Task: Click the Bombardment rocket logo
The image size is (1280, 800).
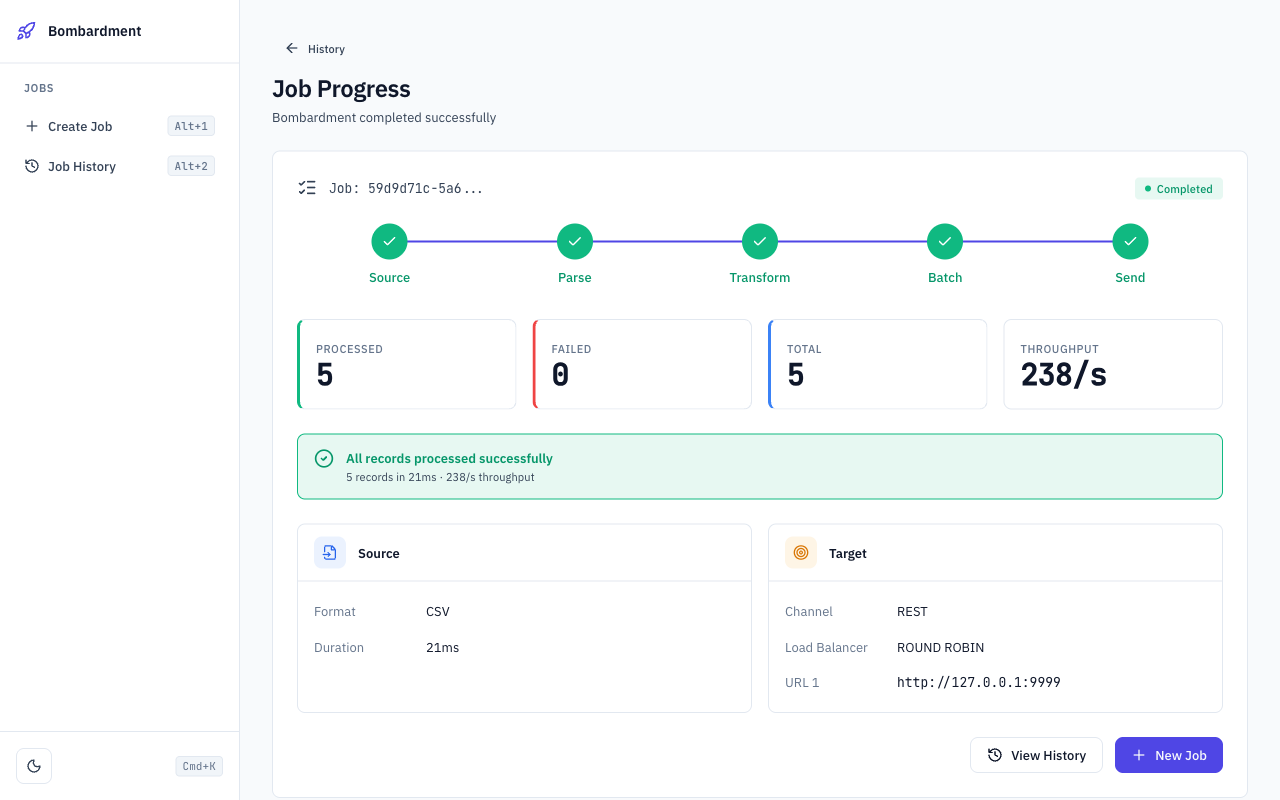Action: pyautogui.click(x=25, y=31)
